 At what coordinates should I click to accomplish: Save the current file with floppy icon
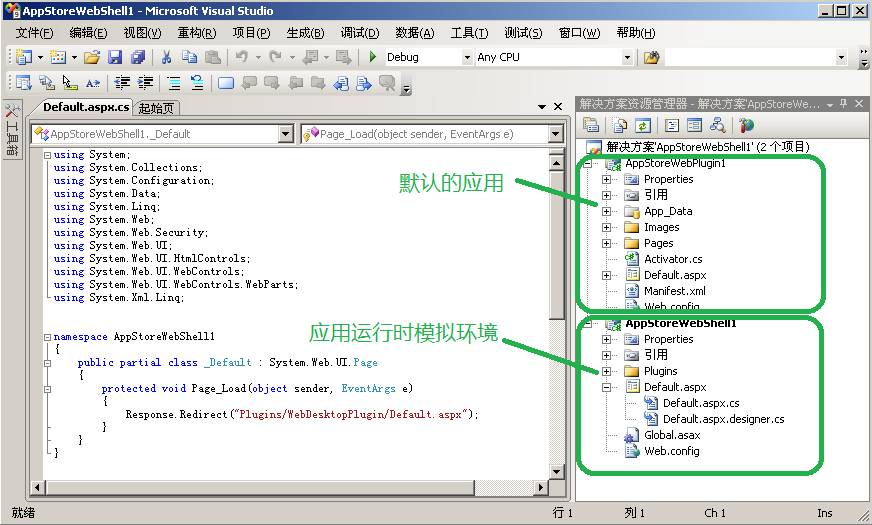tap(115, 57)
